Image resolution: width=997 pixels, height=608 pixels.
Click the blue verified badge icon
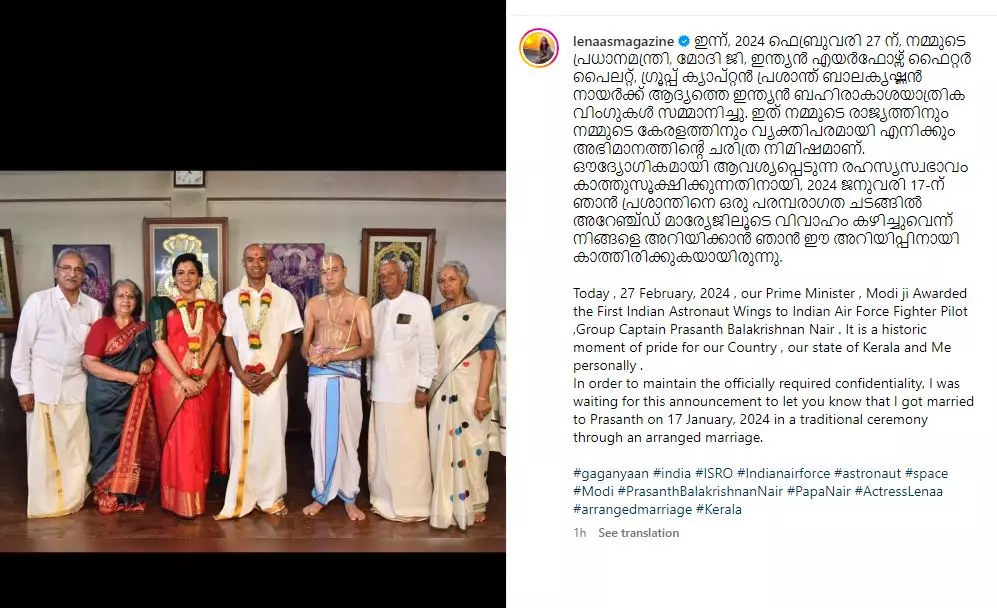pyautogui.click(x=684, y=41)
